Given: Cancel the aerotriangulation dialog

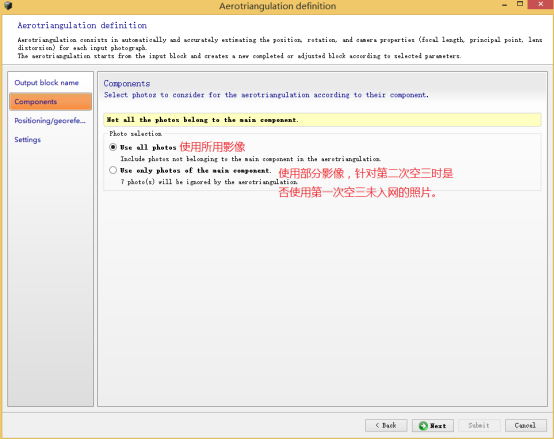Looking at the screenshot, I should coord(525,425).
